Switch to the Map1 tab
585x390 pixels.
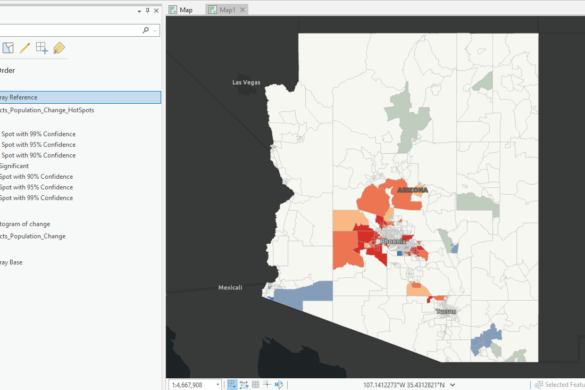[222, 10]
